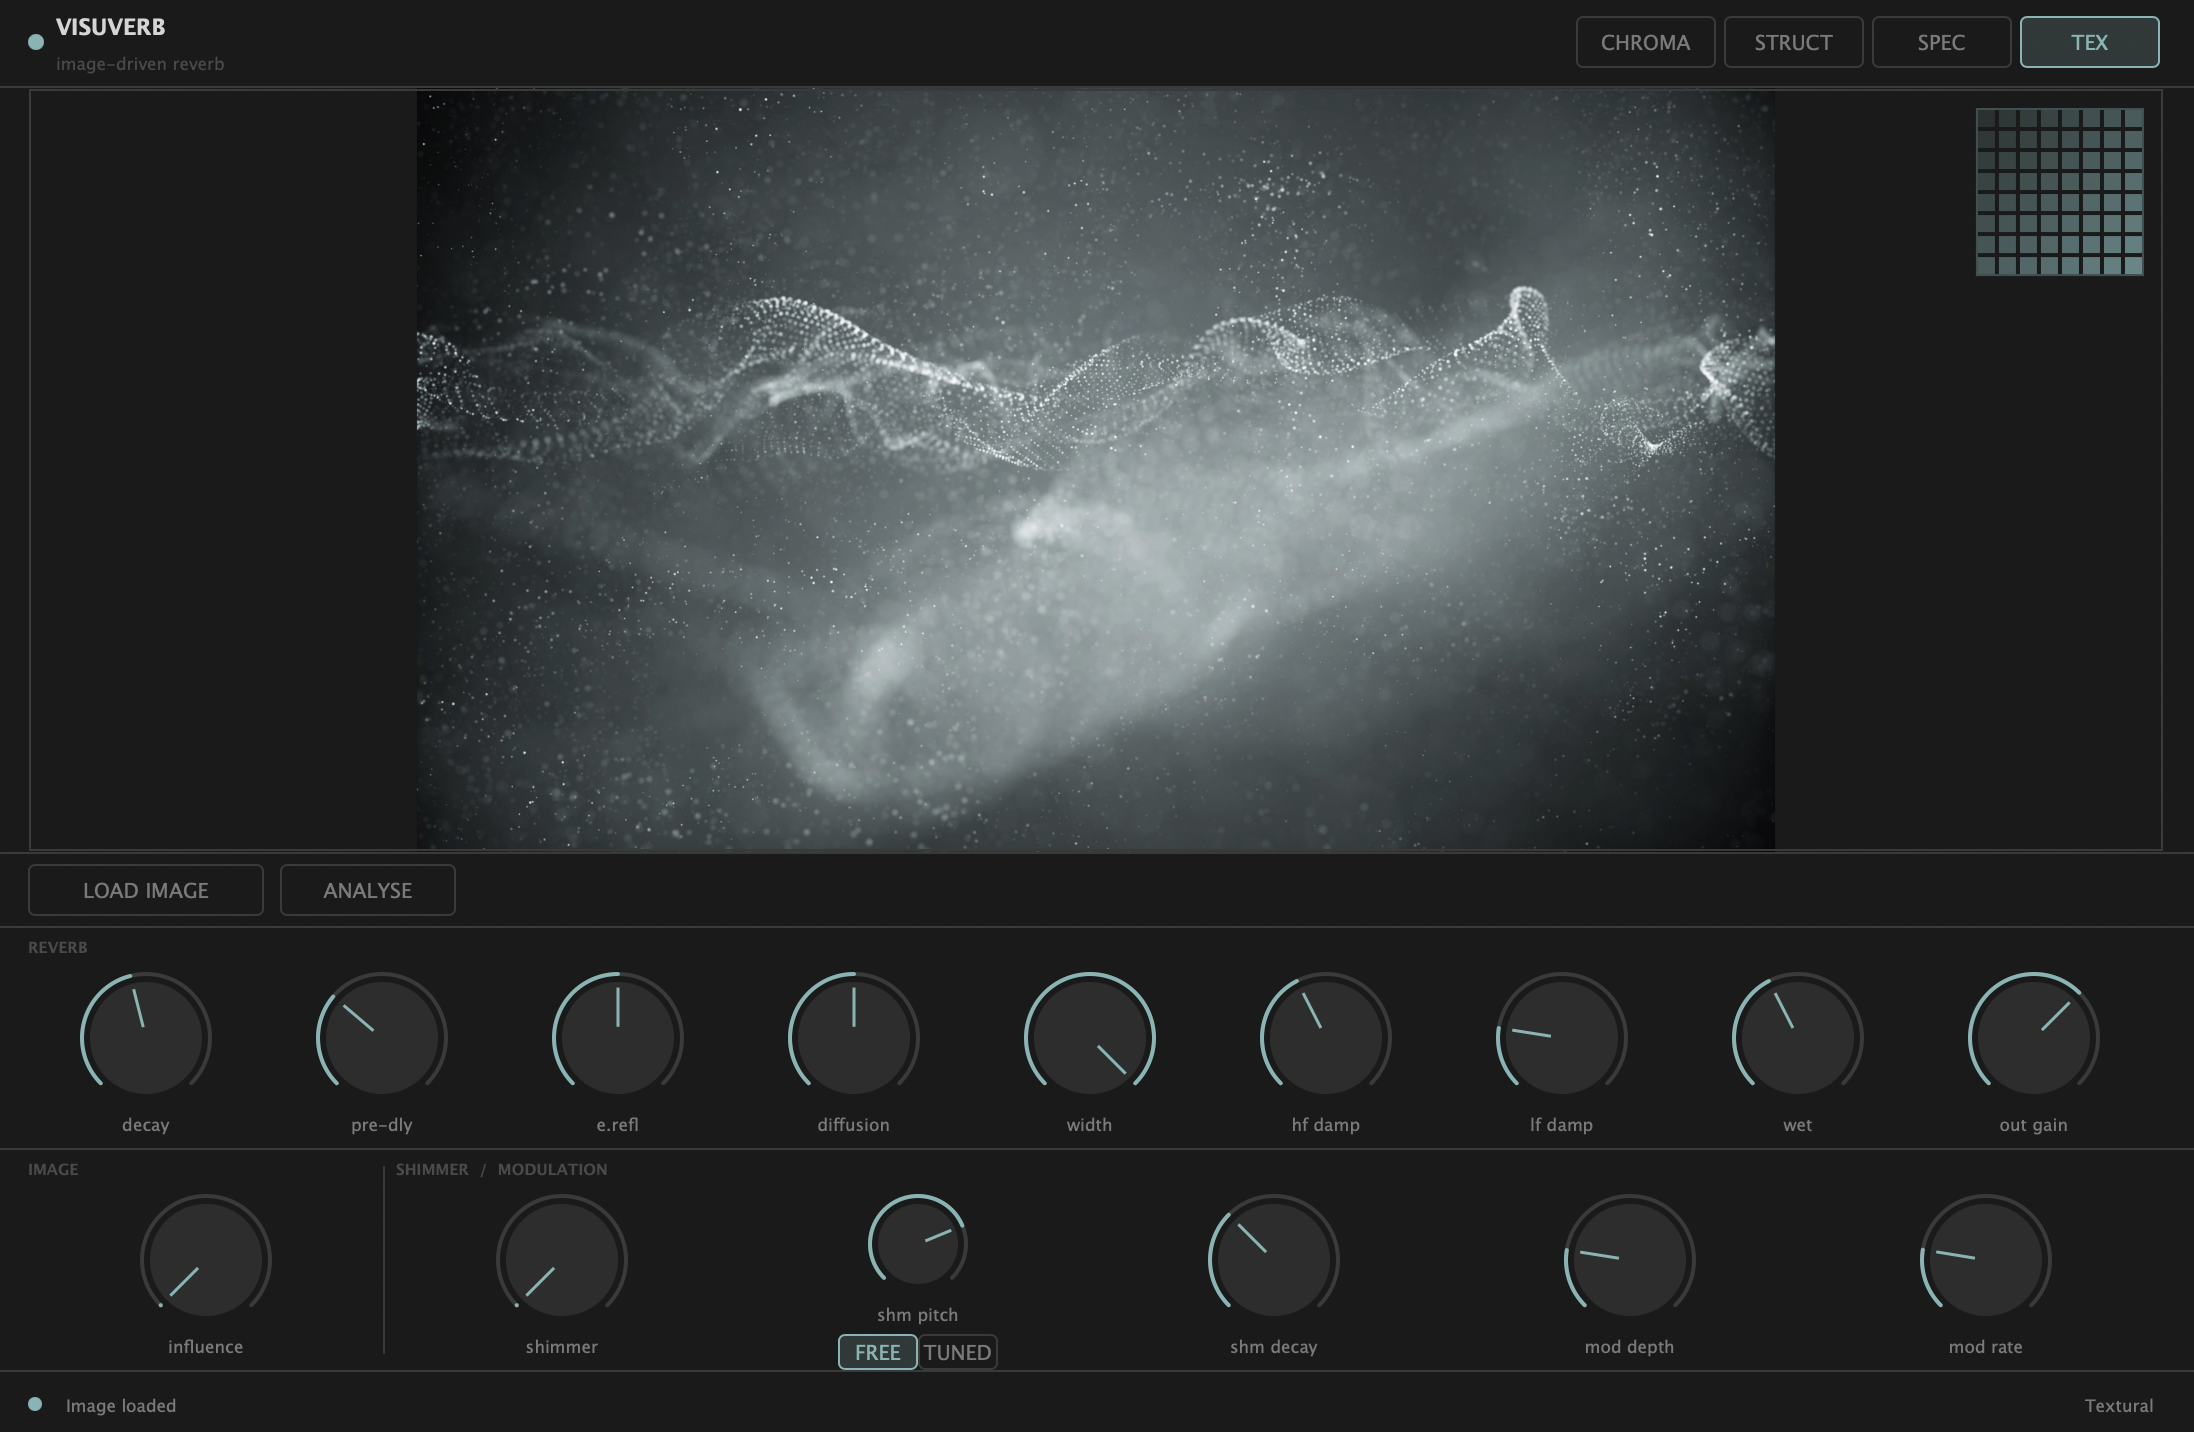Click the image influence knob
The image size is (2194, 1432).
(206, 1259)
